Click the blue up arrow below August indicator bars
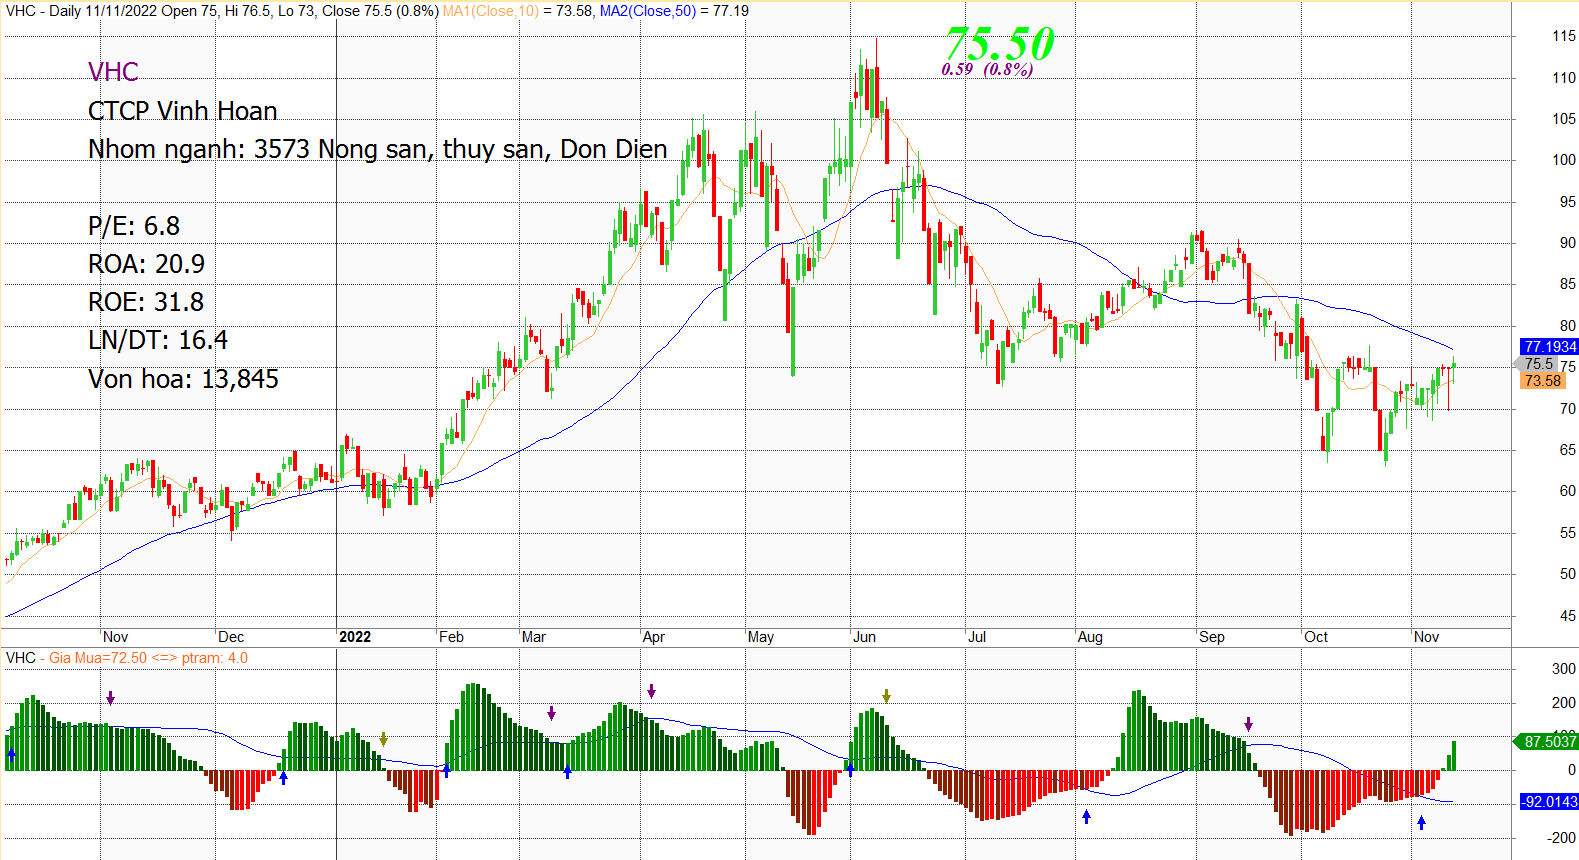The width and height of the screenshot is (1579, 860). tap(1086, 817)
